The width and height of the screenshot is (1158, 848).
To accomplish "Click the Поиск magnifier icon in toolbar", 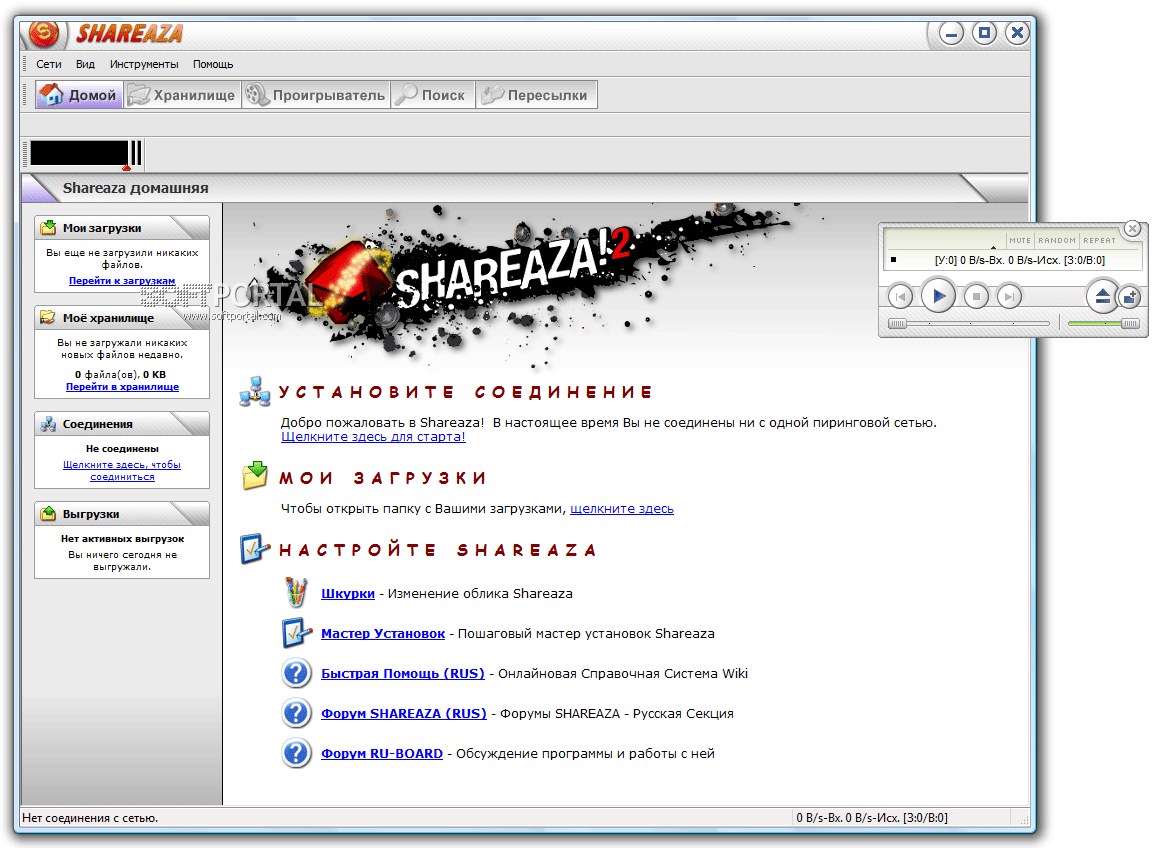I will pyautogui.click(x=406, y=95).
